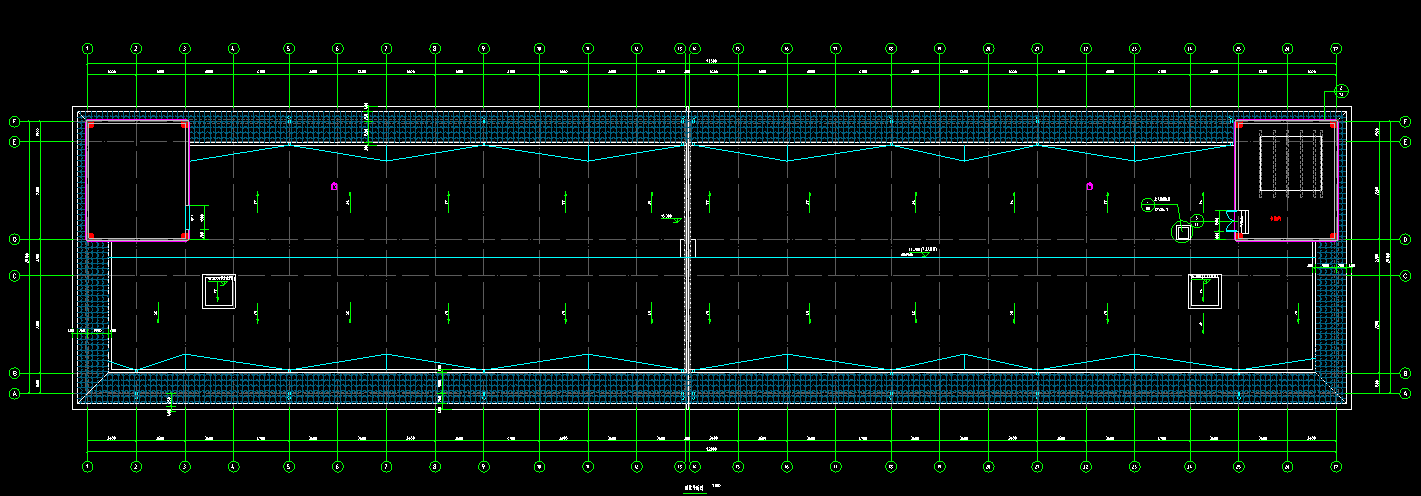Click the top-left red column of the left room
1421x496 pixels.
pyautogui.click(x=91, y=125)
